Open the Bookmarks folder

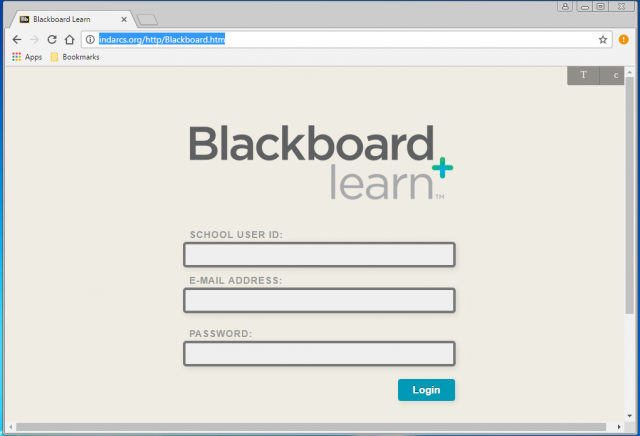(75, 57)
